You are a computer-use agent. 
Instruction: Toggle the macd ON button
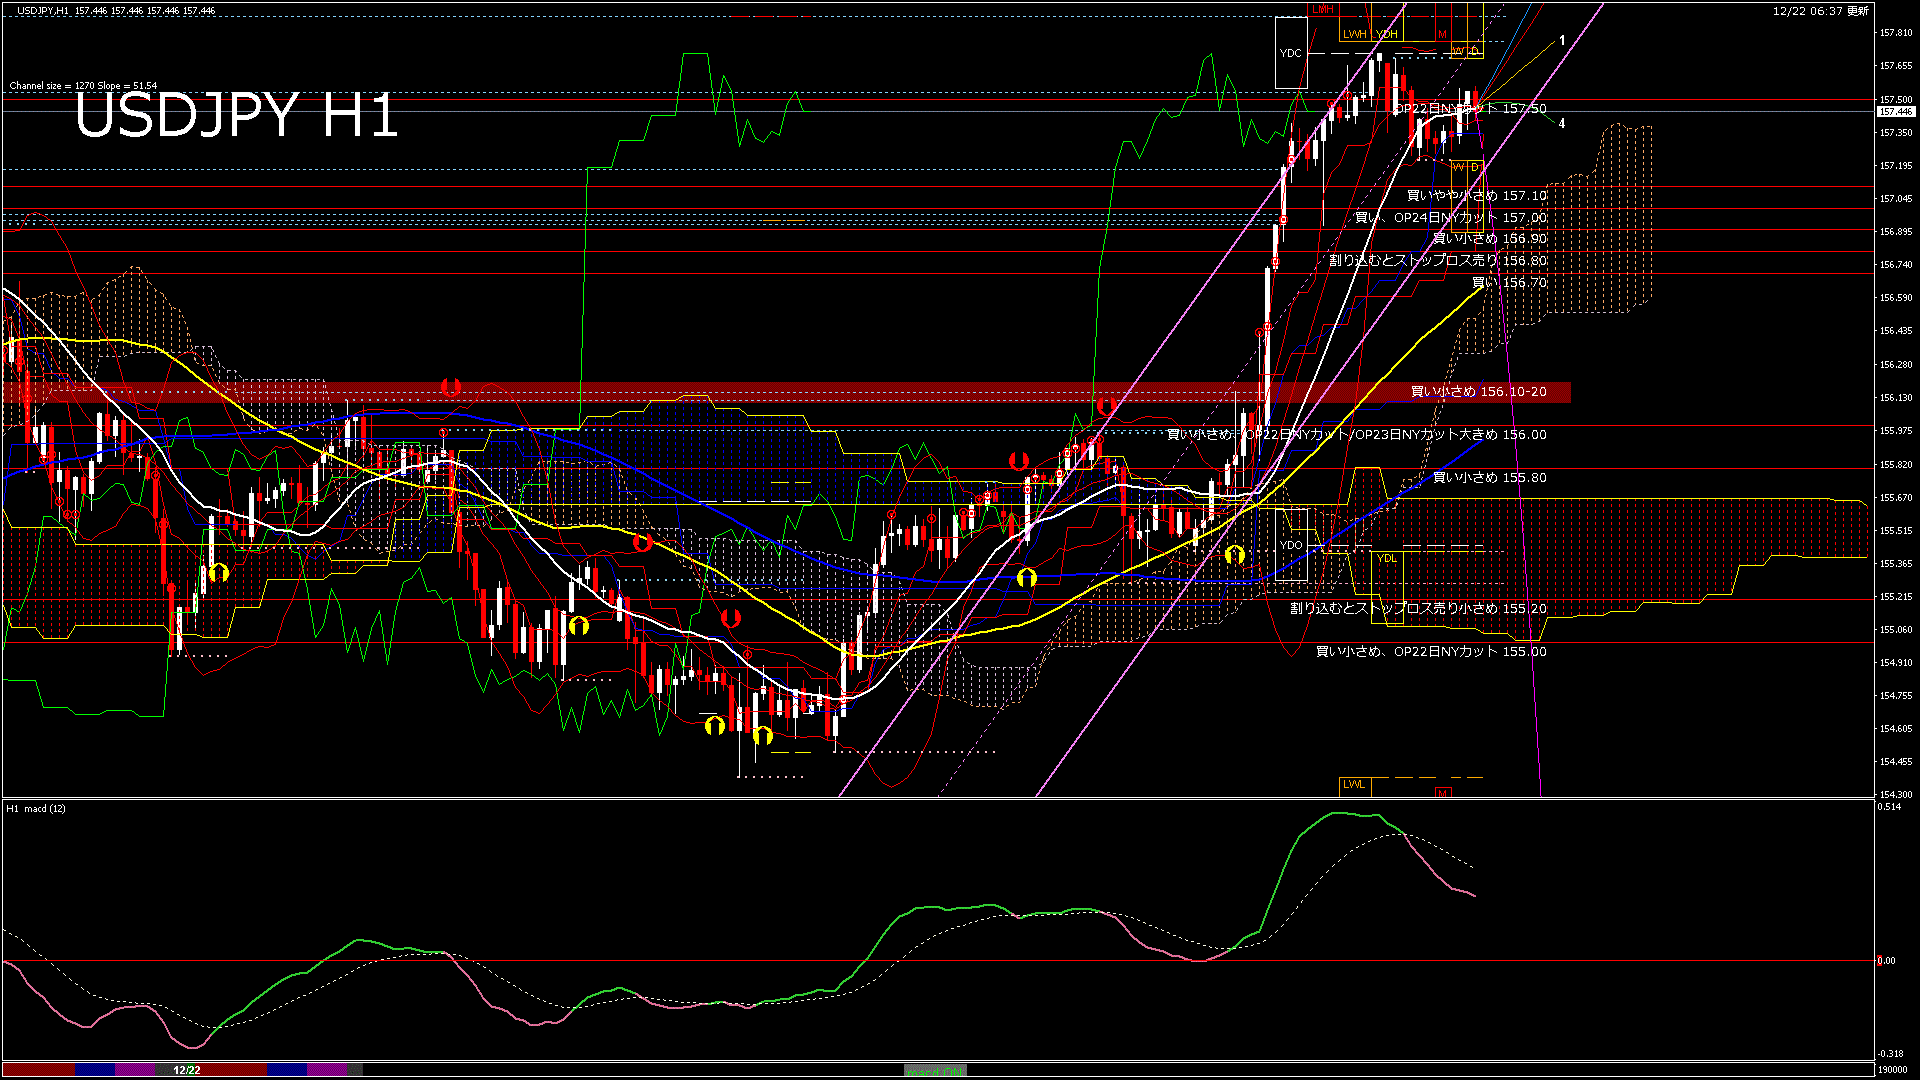[935, 1070]
